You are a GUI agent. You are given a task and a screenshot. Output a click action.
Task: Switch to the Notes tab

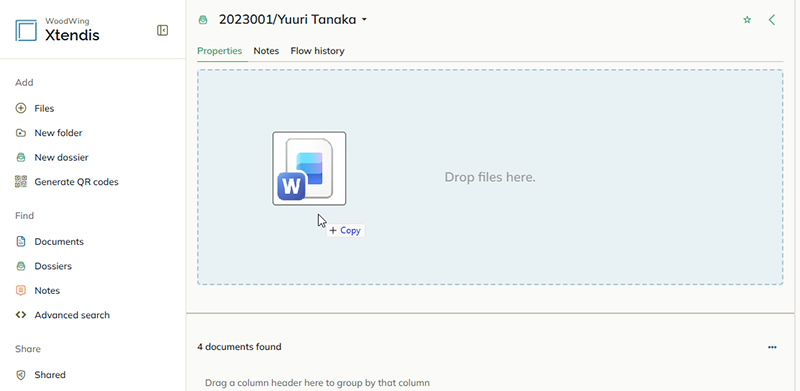(266, 51)
